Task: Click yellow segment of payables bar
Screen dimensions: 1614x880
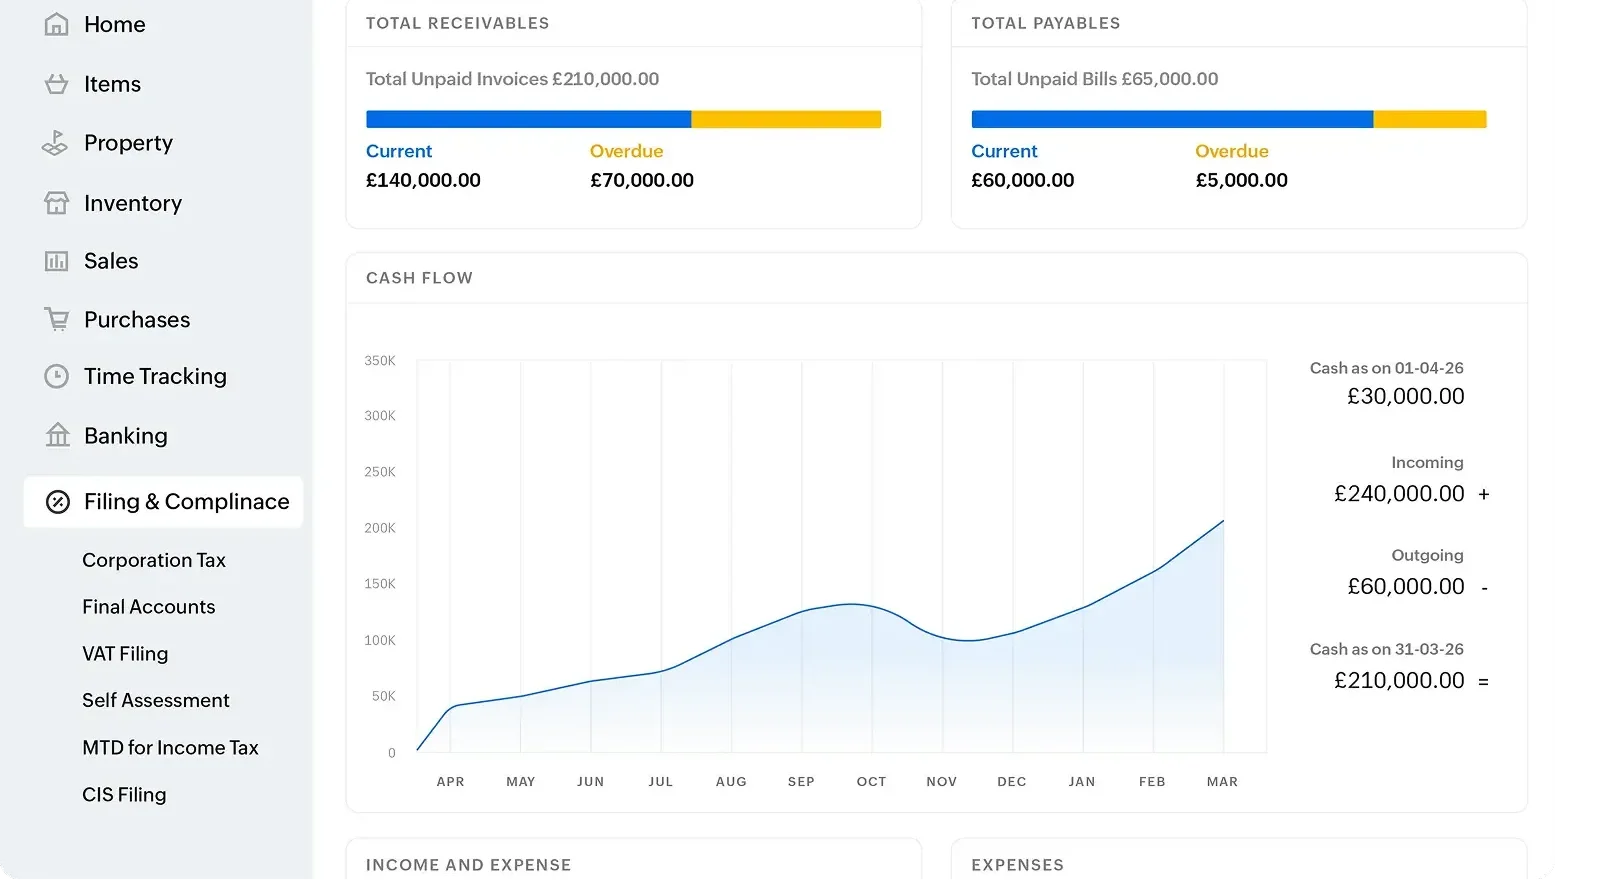Action: click(x=1430, y=119)
